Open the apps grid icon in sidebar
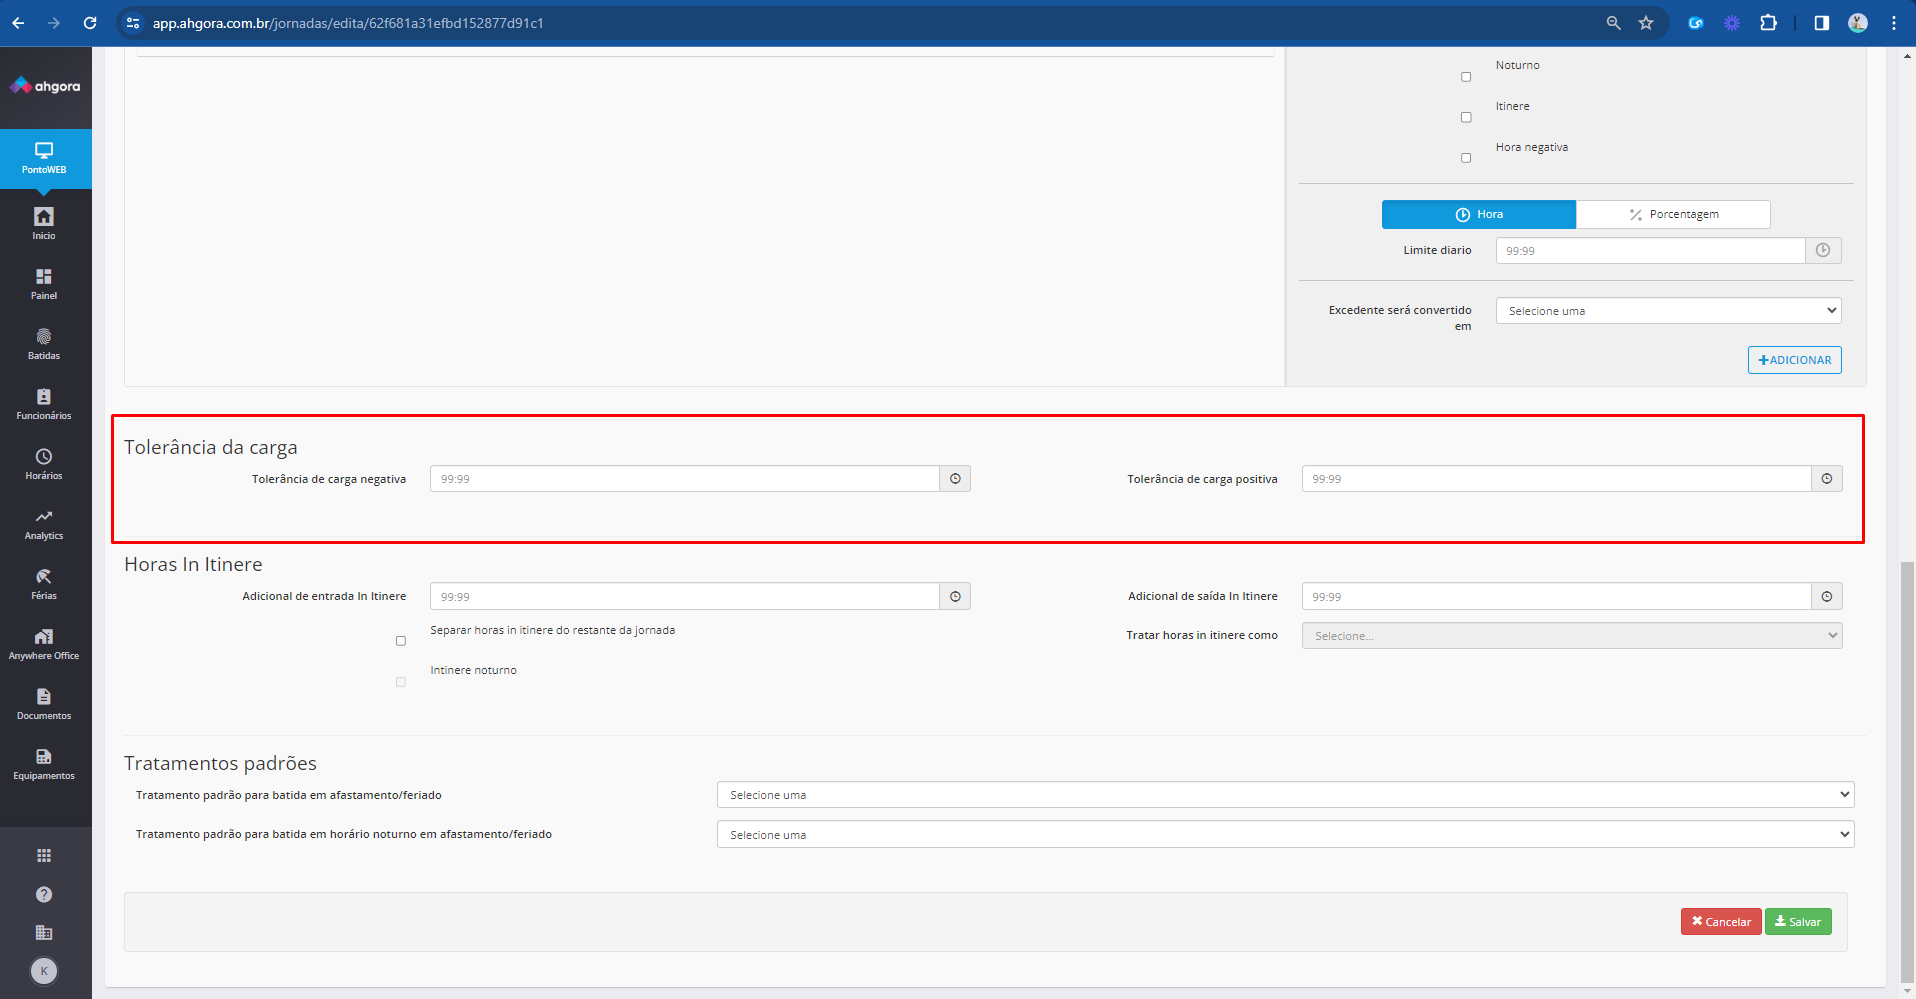 (44, 855)
